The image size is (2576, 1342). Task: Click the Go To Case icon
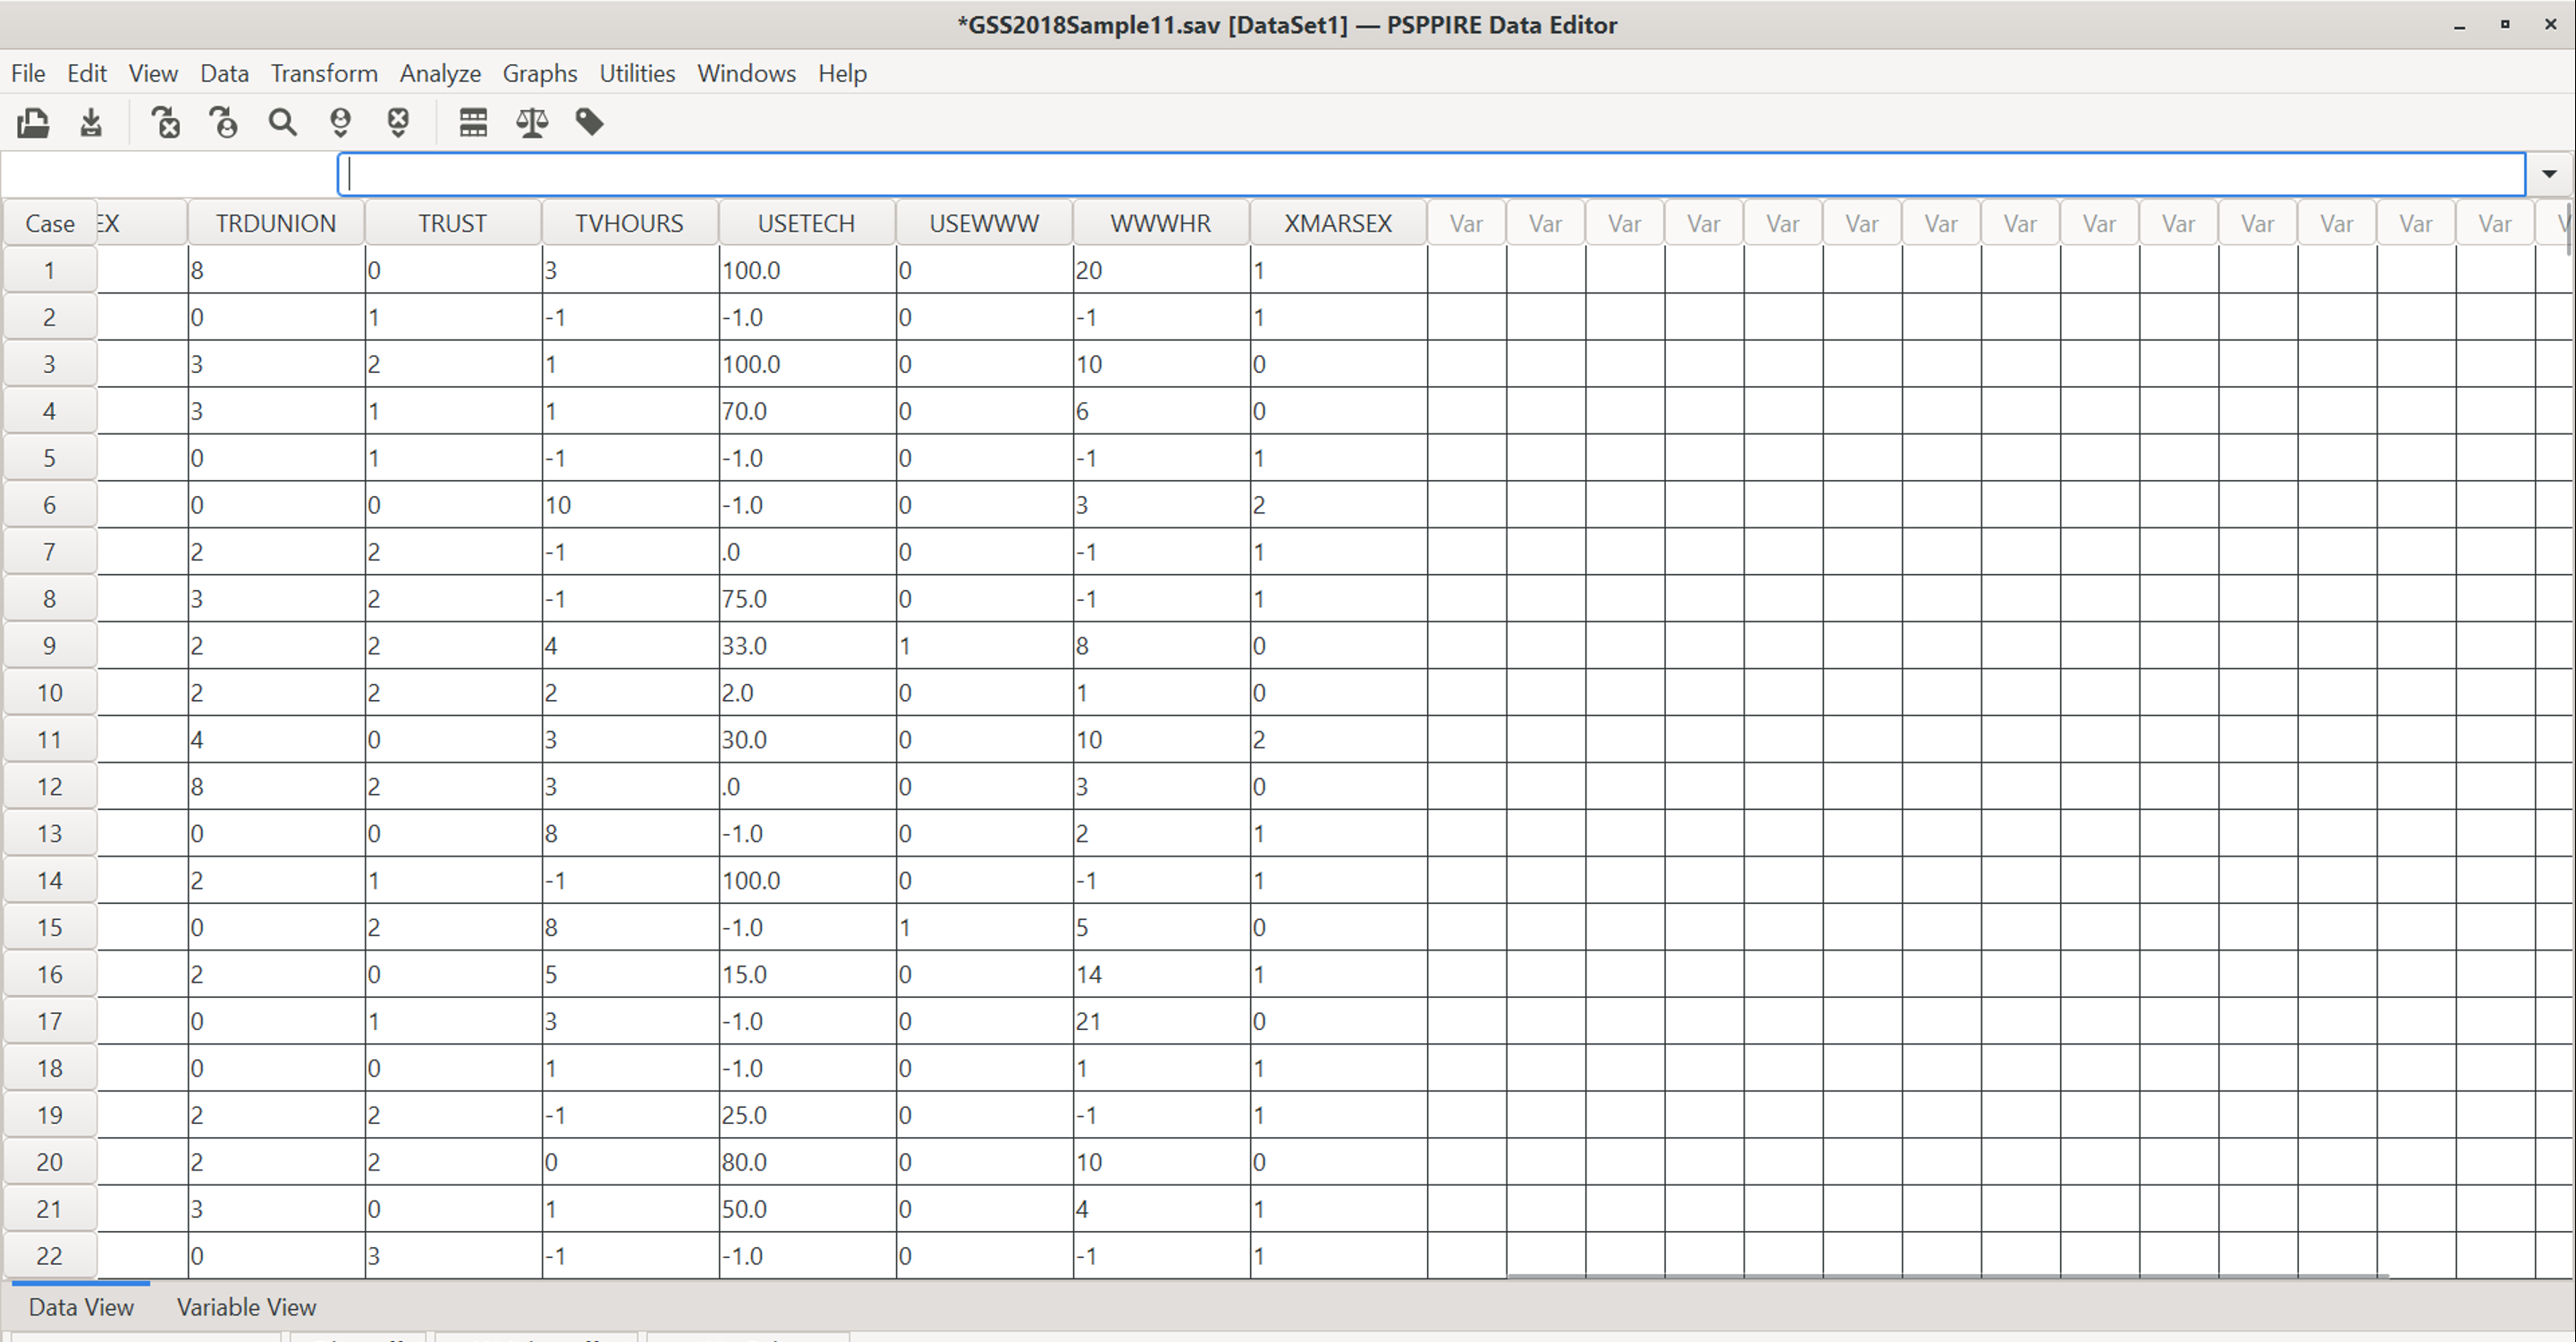click(x=224, y=123)
